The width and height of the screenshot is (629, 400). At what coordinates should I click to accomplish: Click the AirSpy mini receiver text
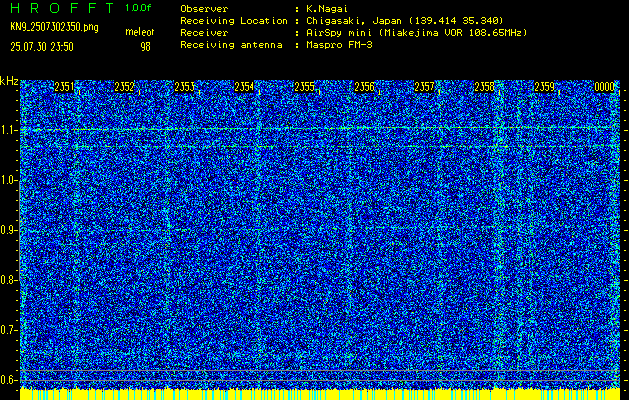(416, 32)
